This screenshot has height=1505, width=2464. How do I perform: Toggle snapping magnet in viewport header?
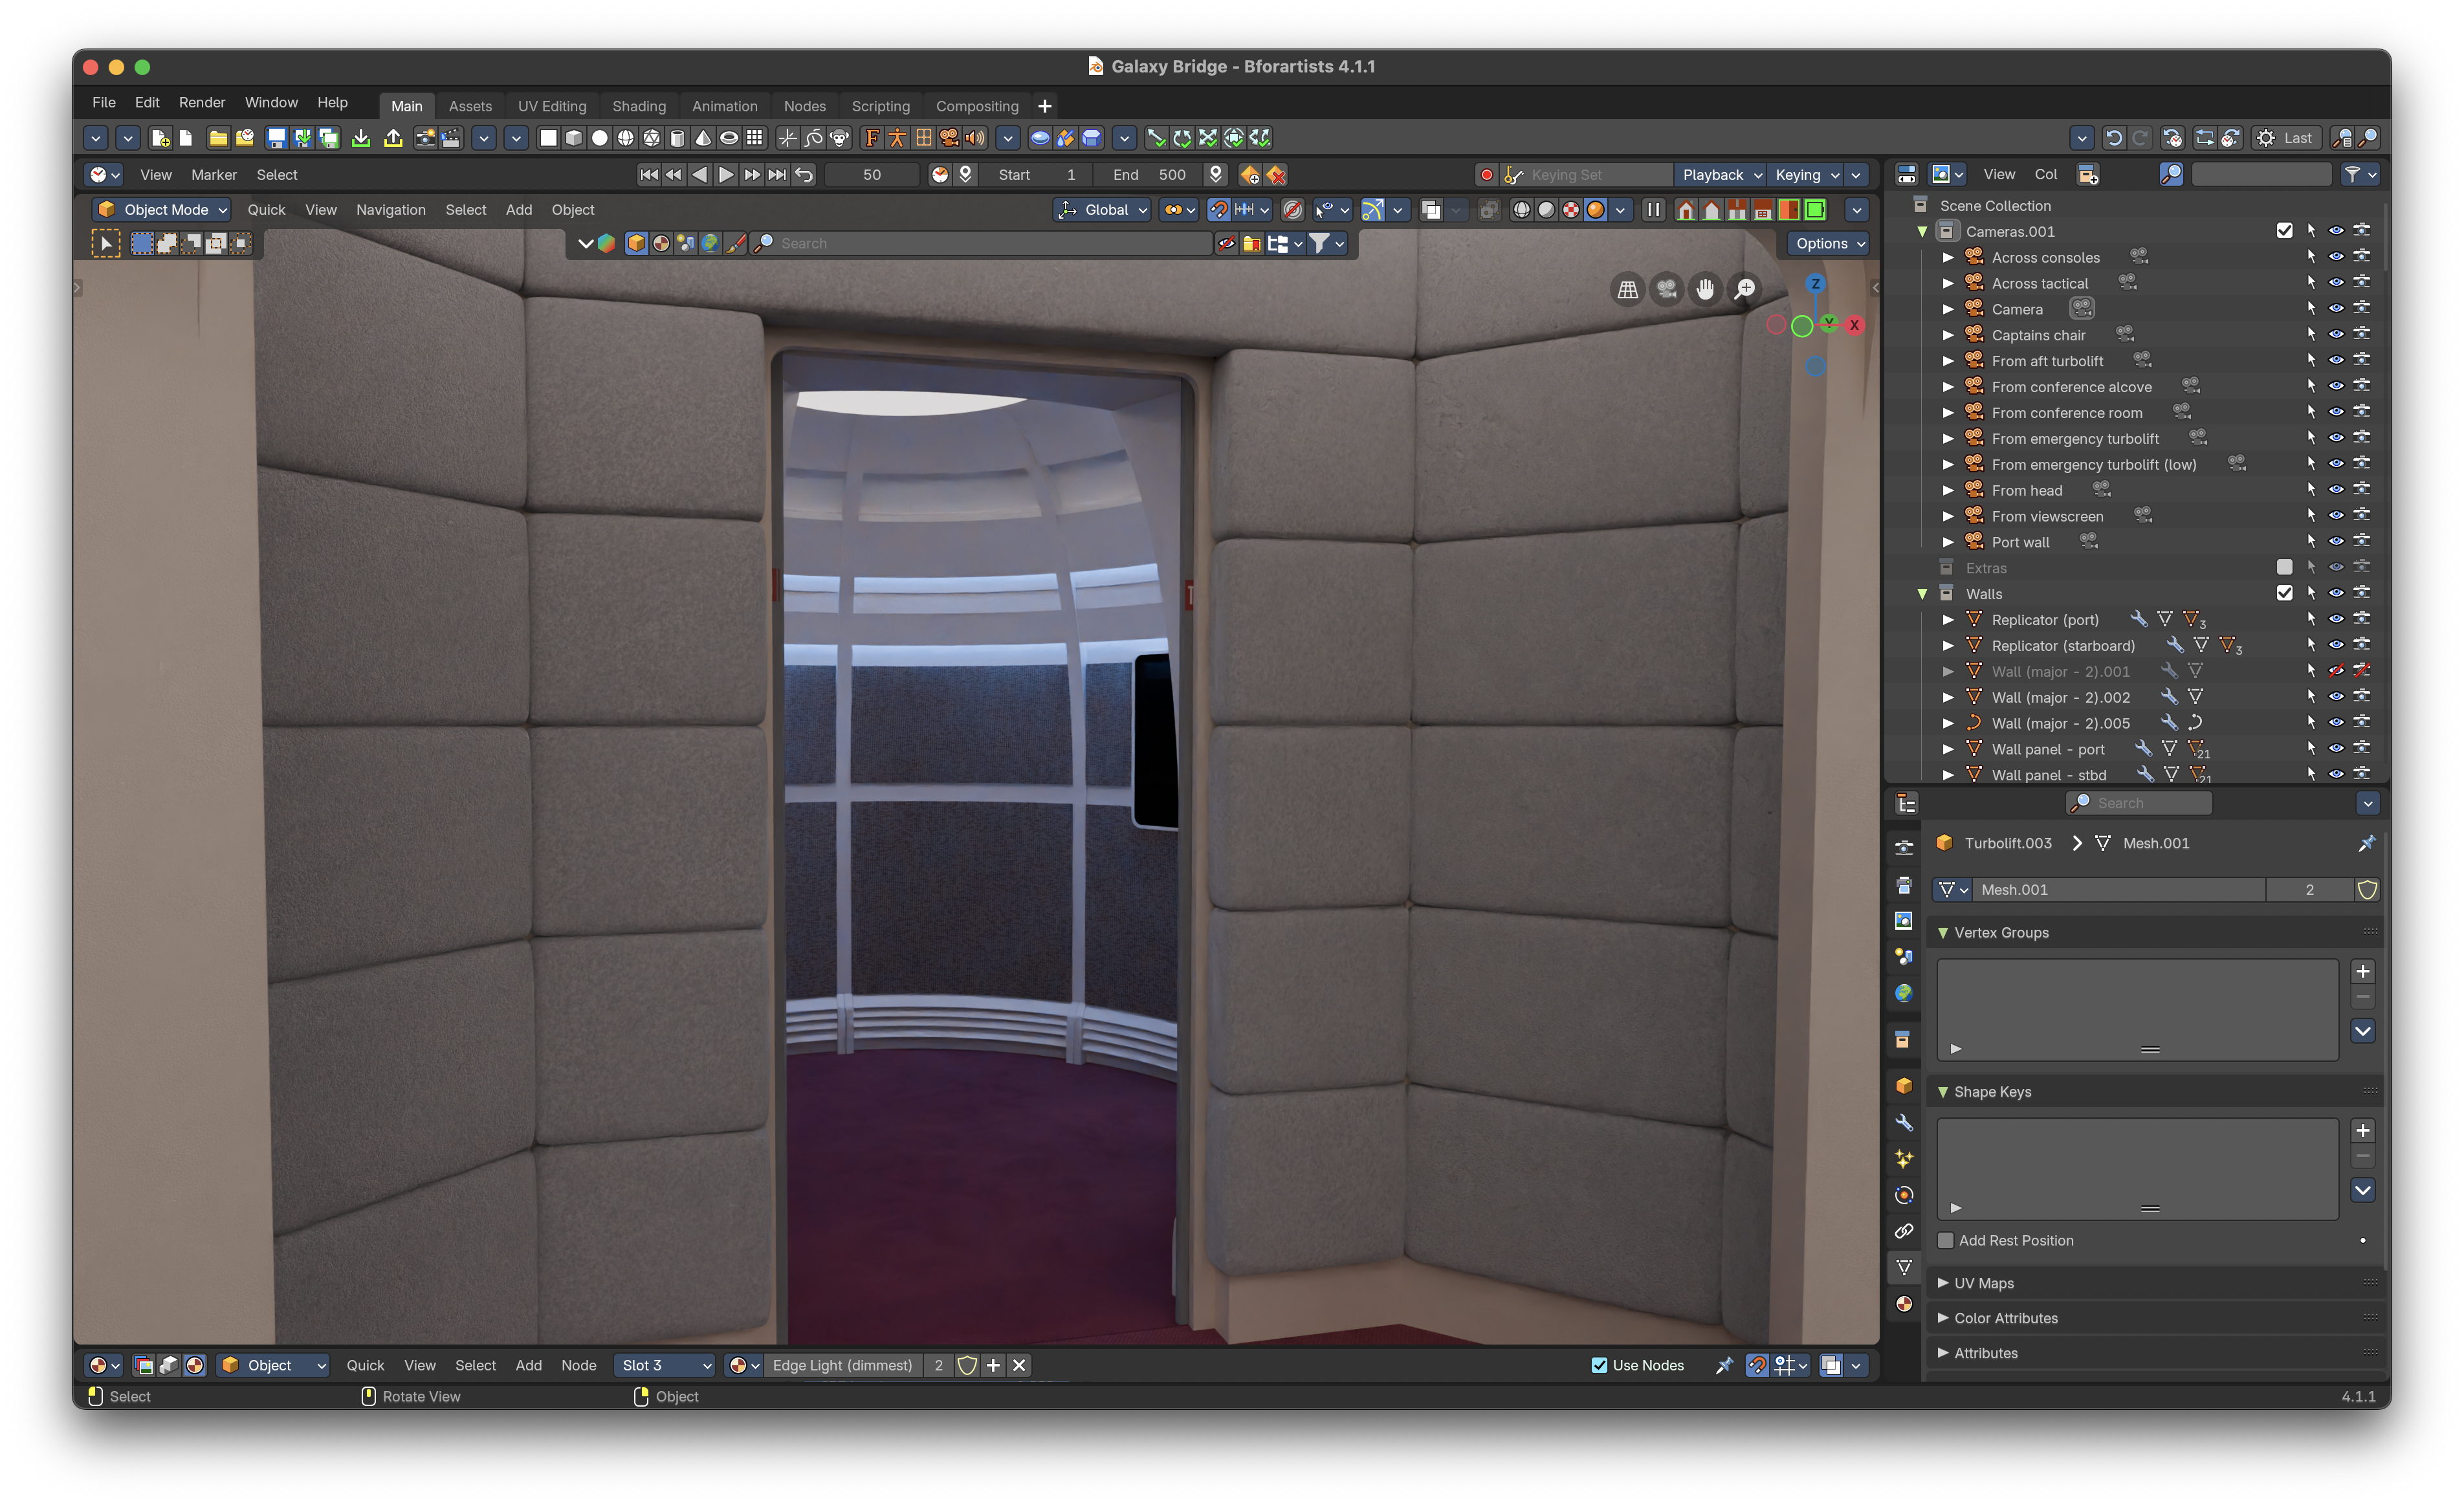(1218, 210)
